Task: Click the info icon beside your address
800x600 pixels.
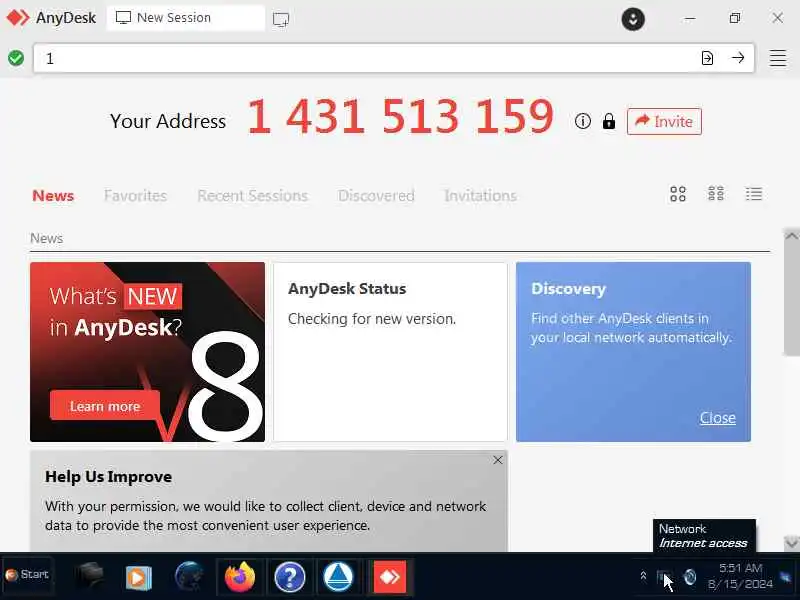Action: coord(583,121)
